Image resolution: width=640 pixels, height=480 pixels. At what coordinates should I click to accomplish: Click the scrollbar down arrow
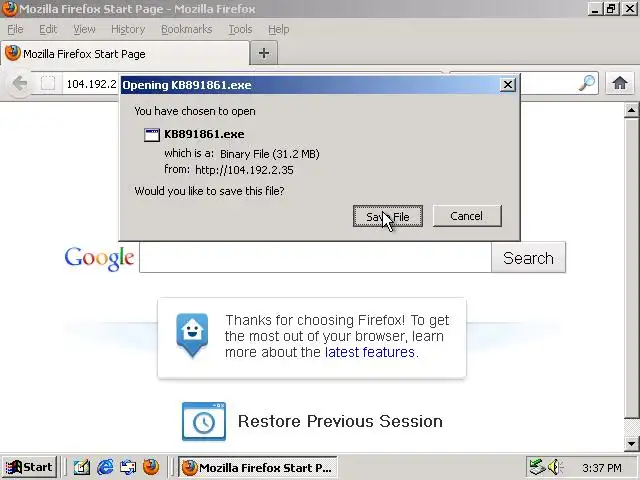(631, 443)
